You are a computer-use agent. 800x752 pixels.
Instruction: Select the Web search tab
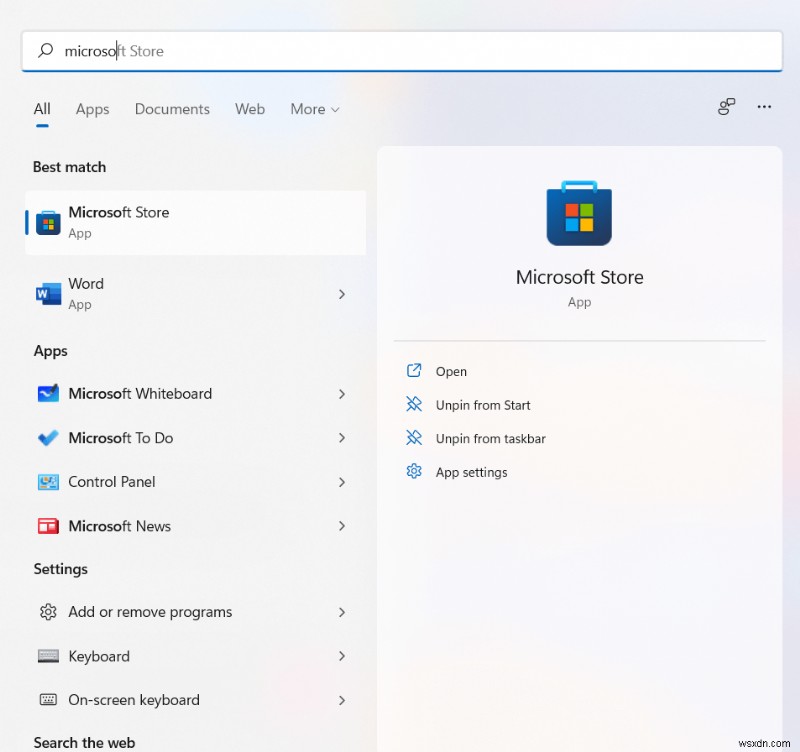tap(249, 109)
